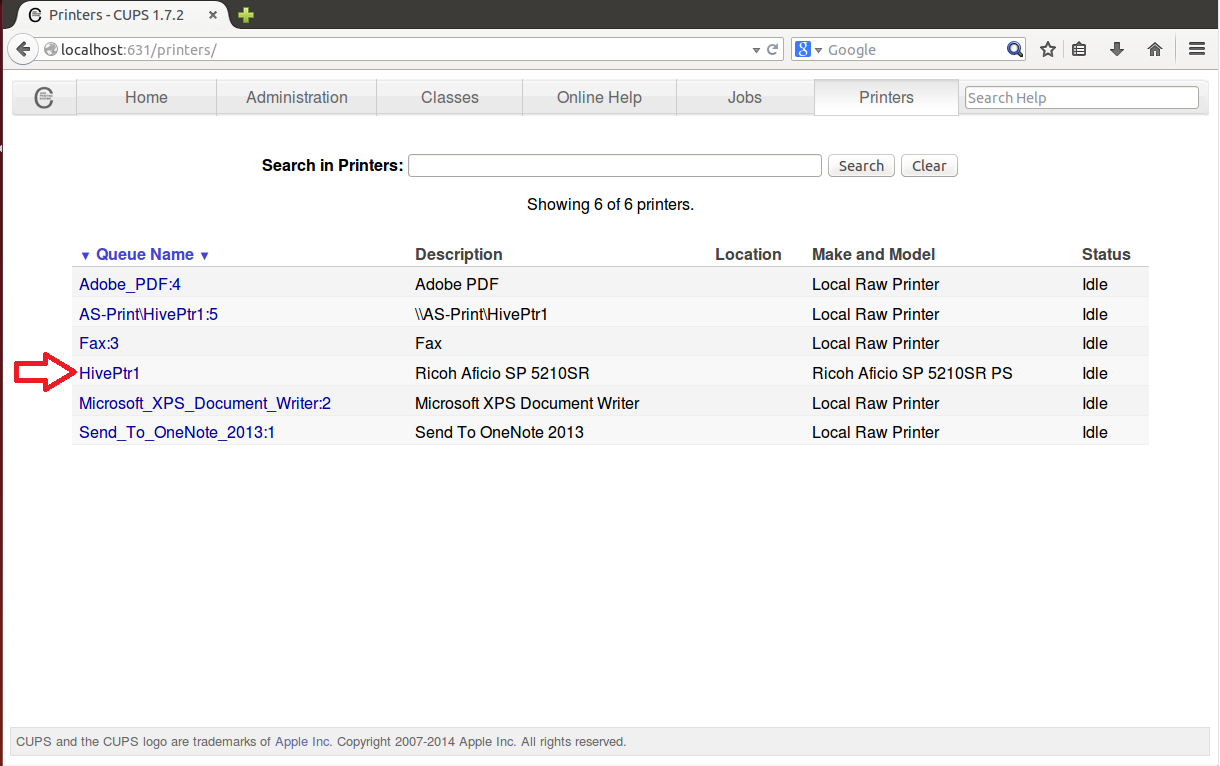
Task: Open the search engine selector dropdown
Action: tap(808, 49)
